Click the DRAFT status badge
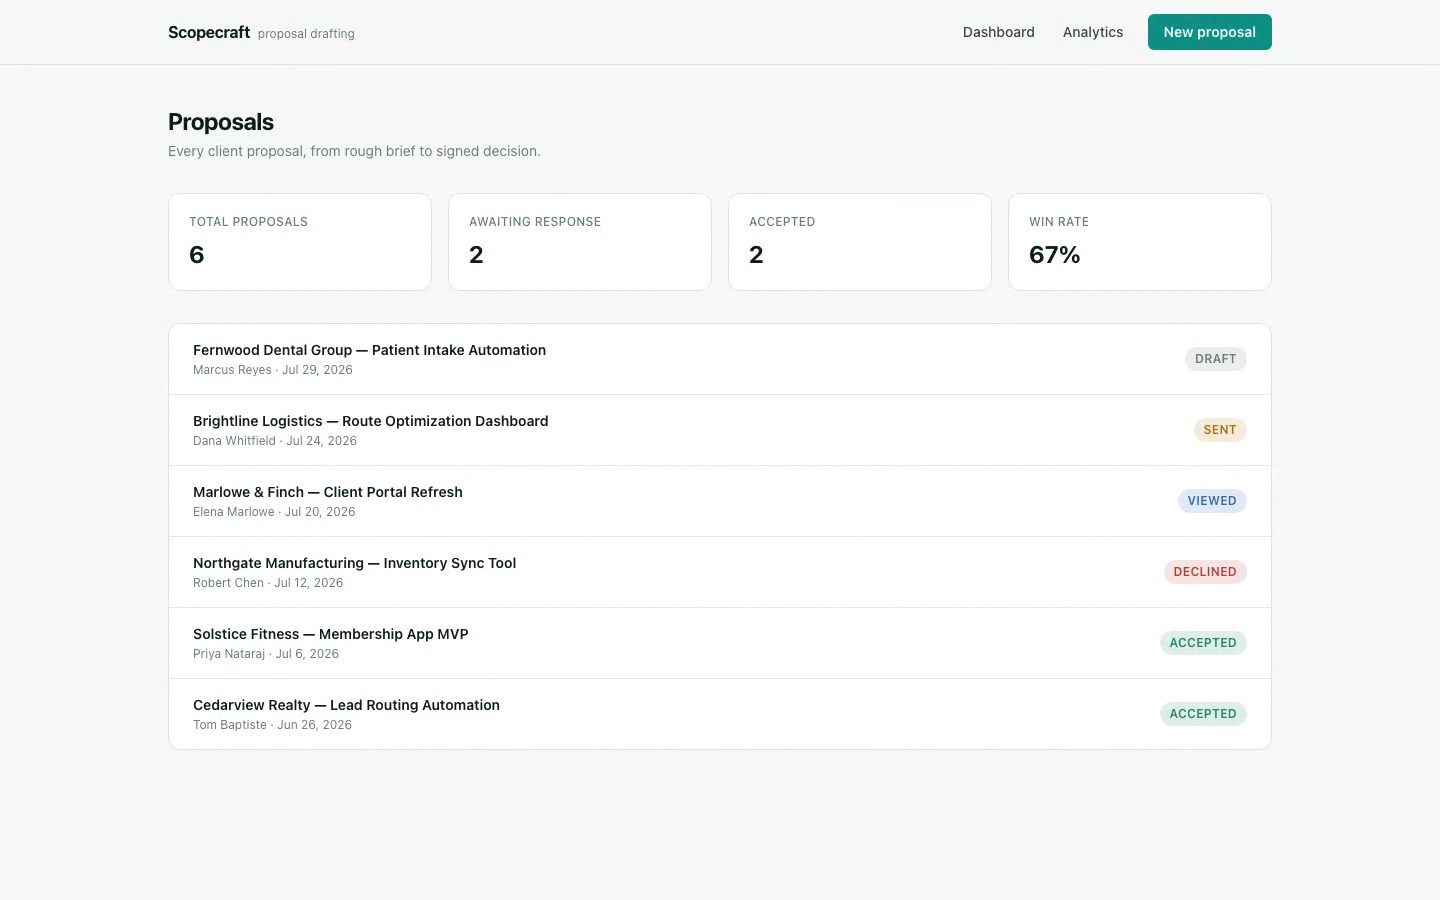Viewport: 1440px width, 900px height. tap(1215, 359)
